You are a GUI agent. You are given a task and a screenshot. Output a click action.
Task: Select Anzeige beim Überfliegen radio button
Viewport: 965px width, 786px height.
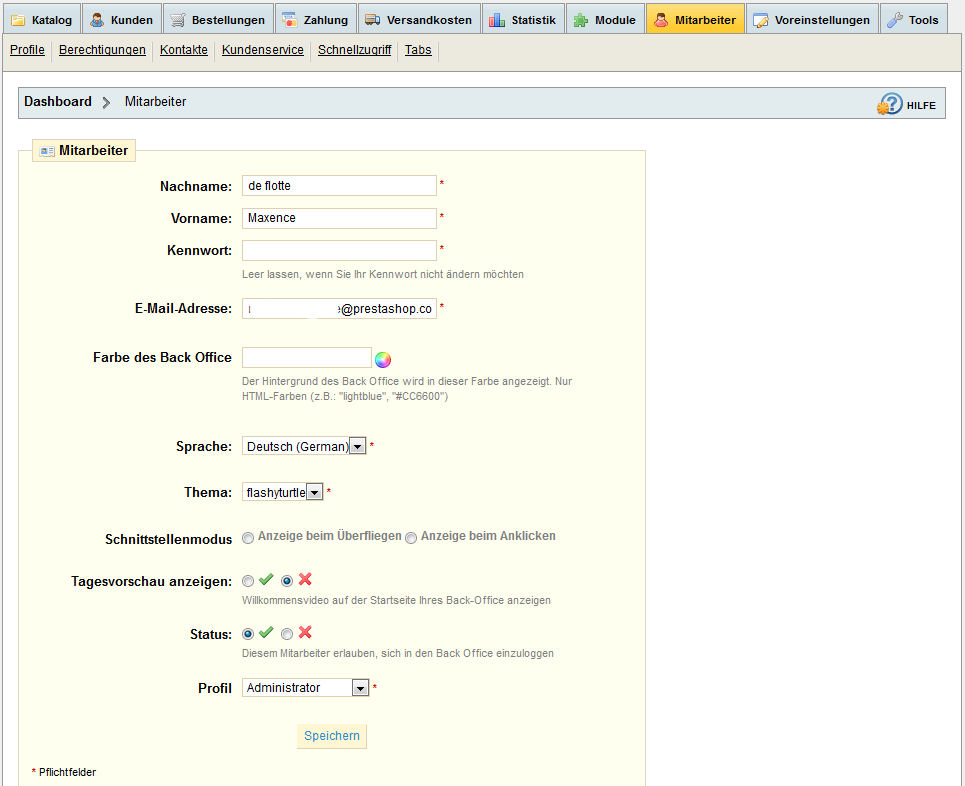tap(248, 538)
